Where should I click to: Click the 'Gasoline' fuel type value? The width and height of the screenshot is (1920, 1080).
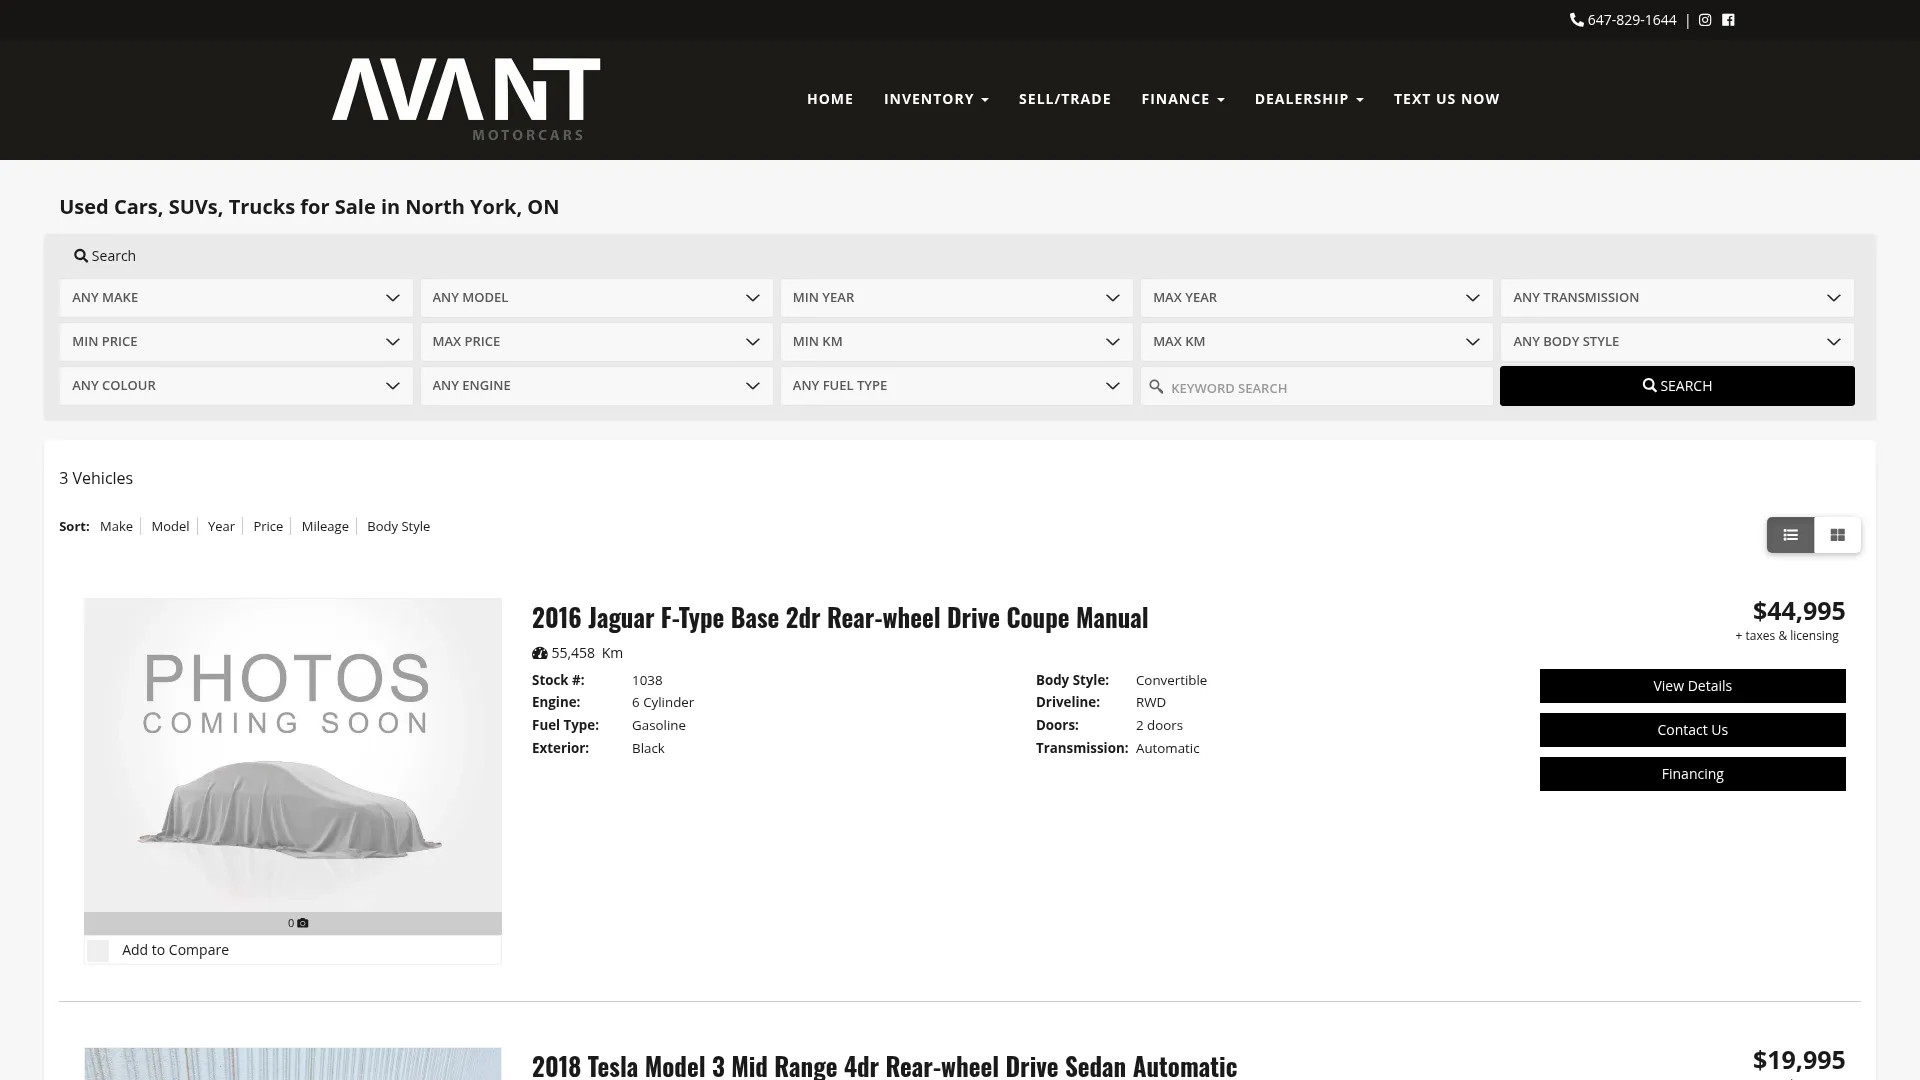click(659, 725)
